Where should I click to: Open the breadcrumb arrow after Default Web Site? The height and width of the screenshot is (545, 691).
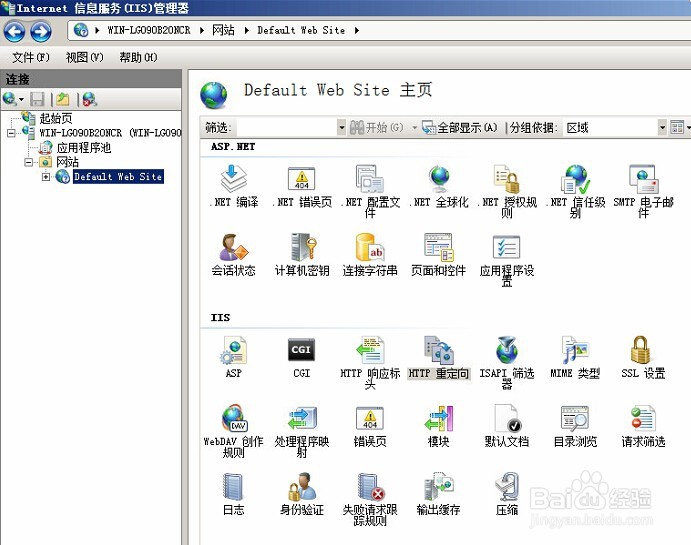pos(357,30)
